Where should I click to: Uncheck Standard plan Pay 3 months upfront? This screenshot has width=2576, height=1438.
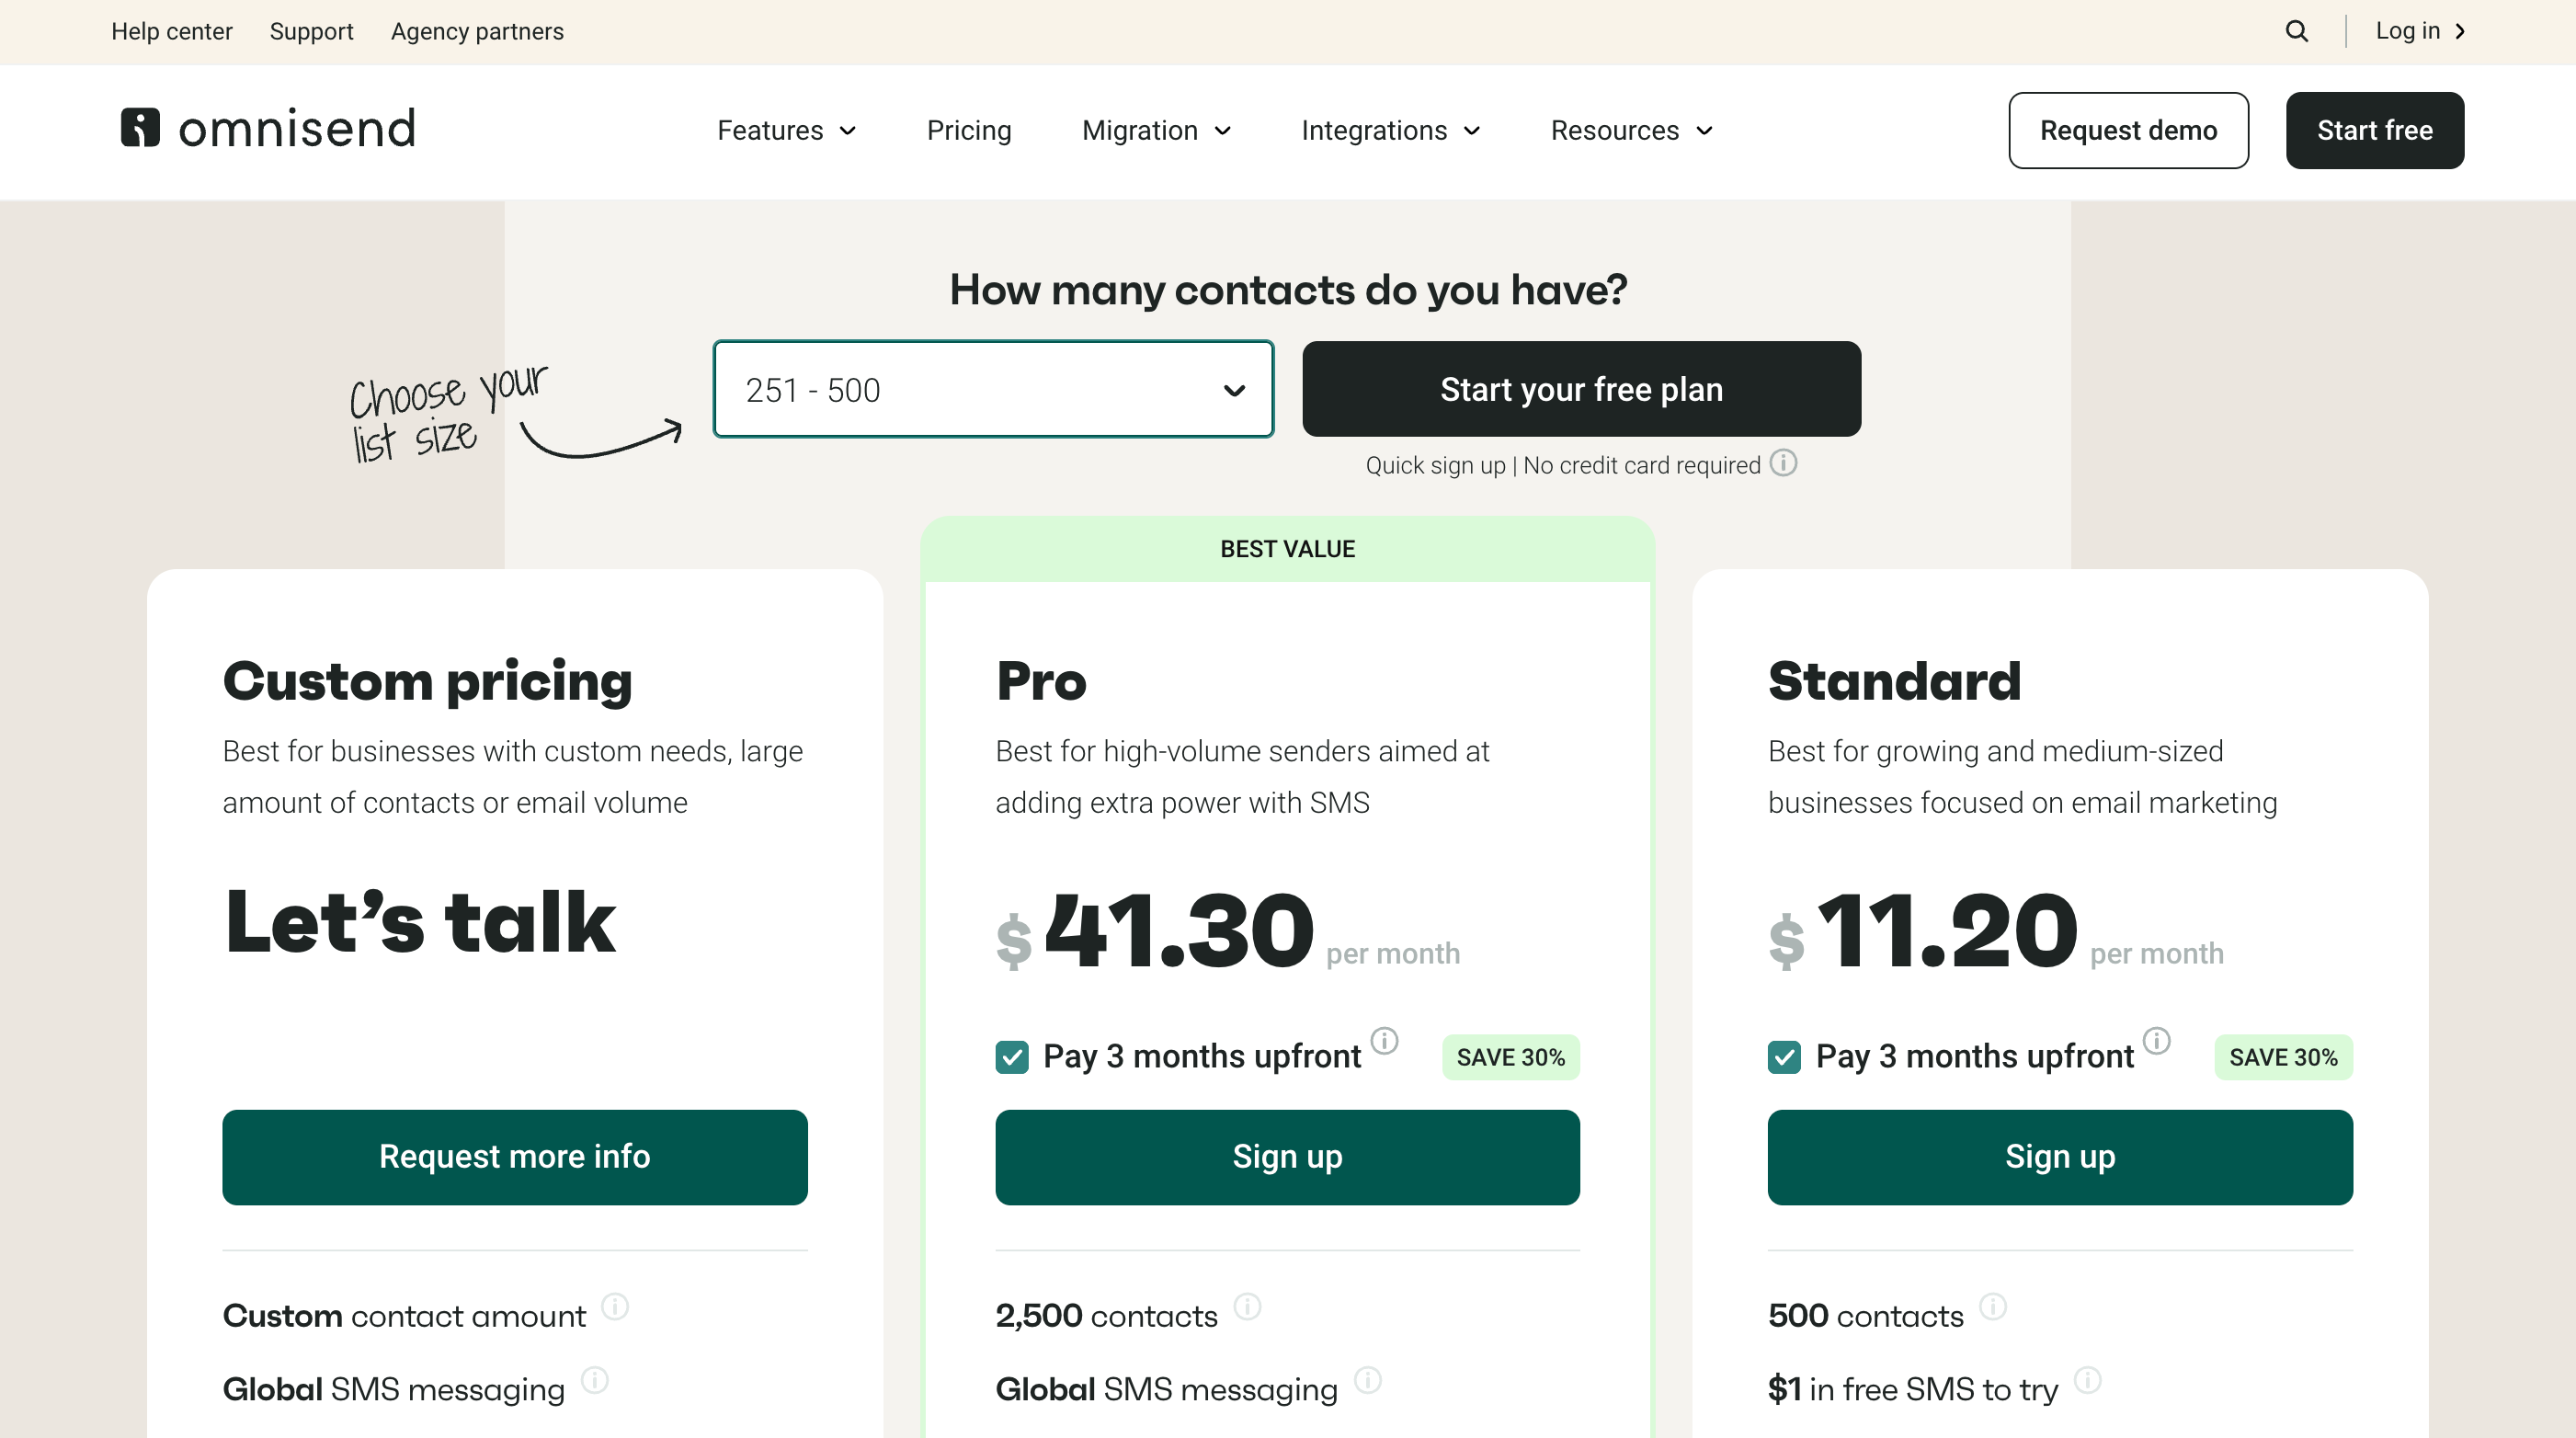coord(1784,1057)
